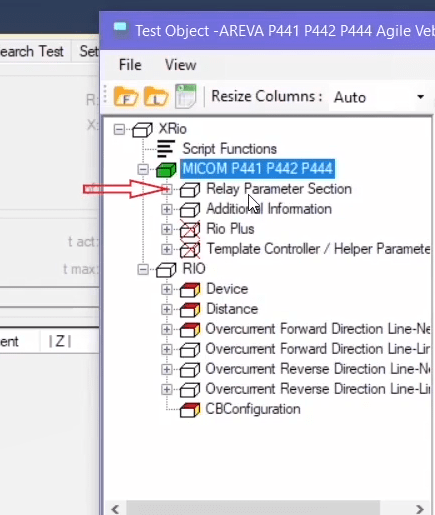Open the Resize Columns Auto dropdown

379,97
